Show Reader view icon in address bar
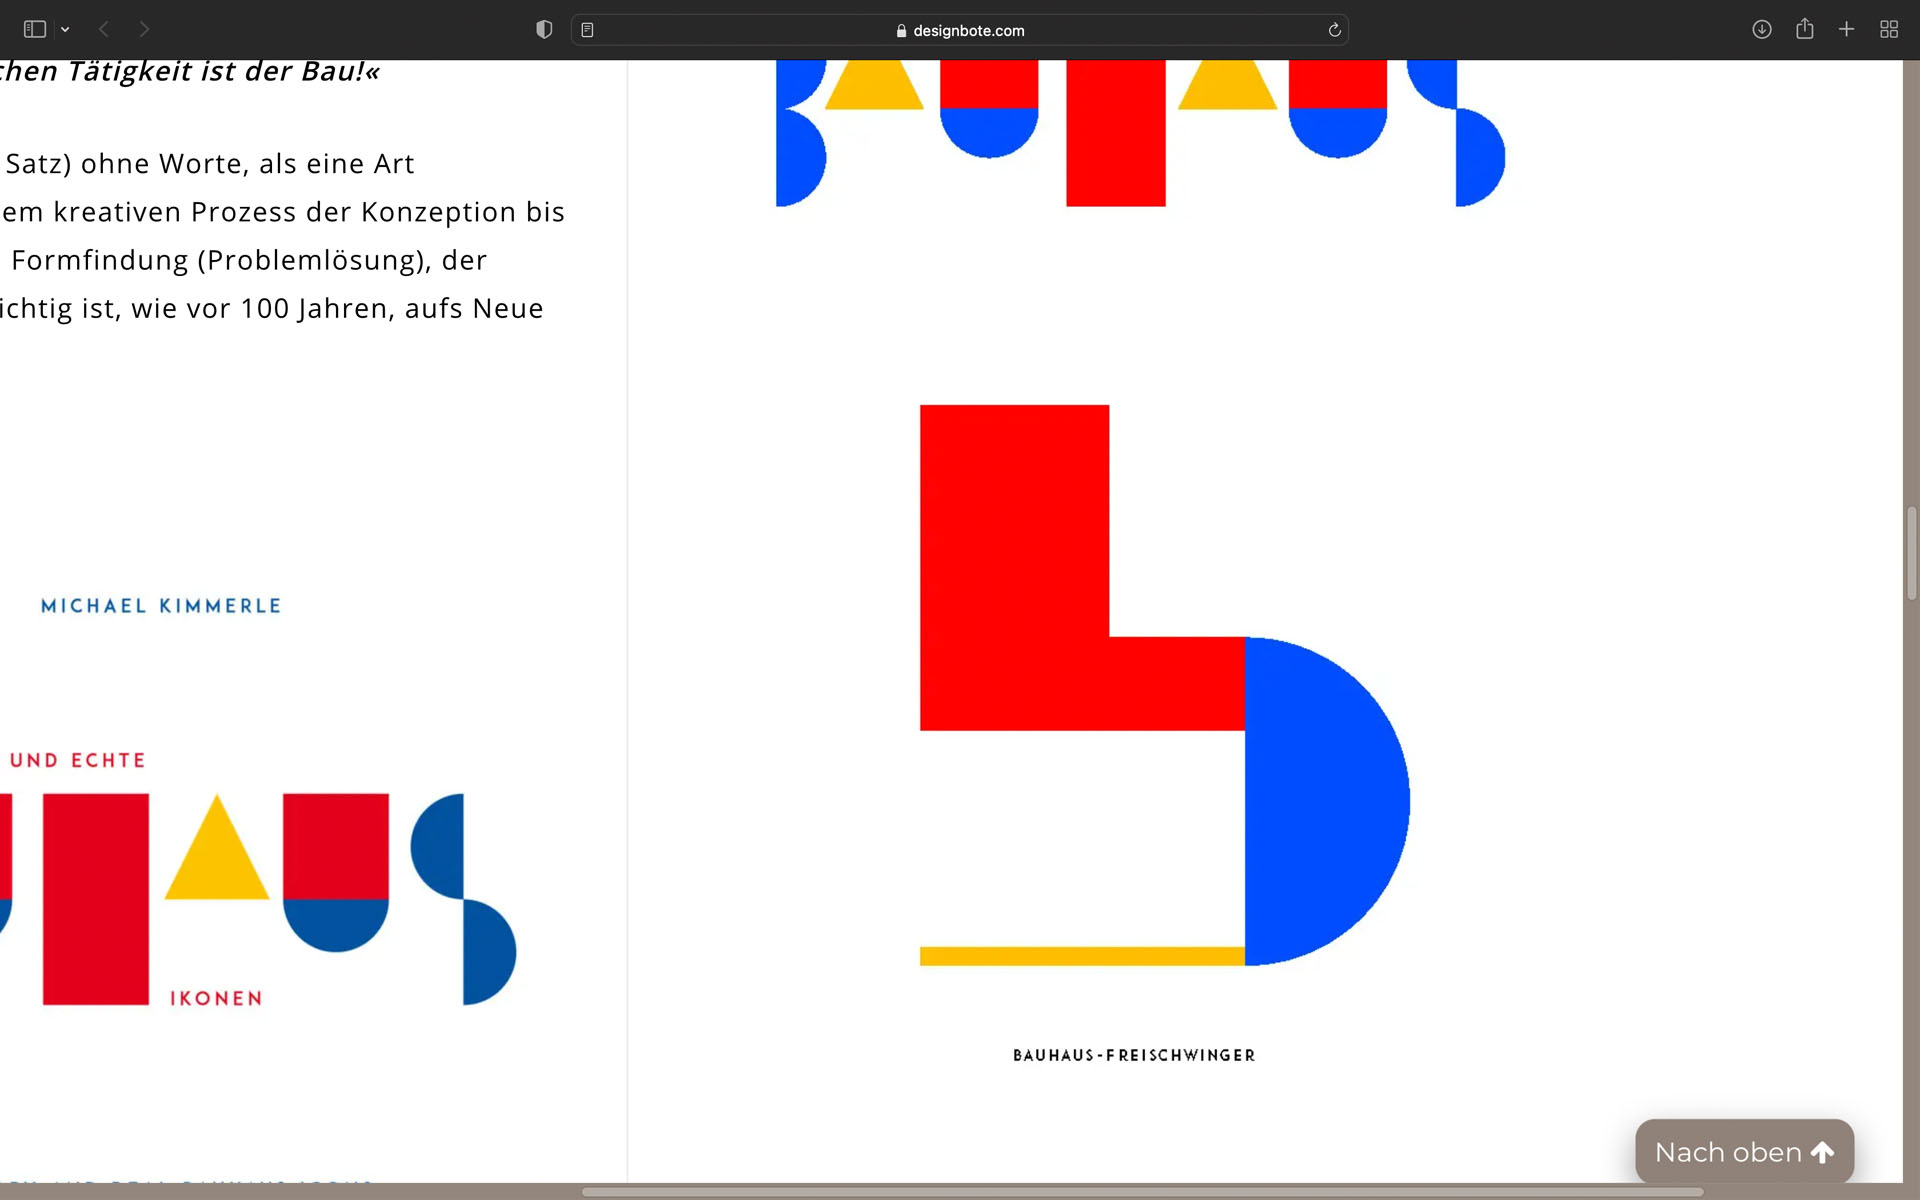1920x1200 pixels. click(x=588, y=30)
